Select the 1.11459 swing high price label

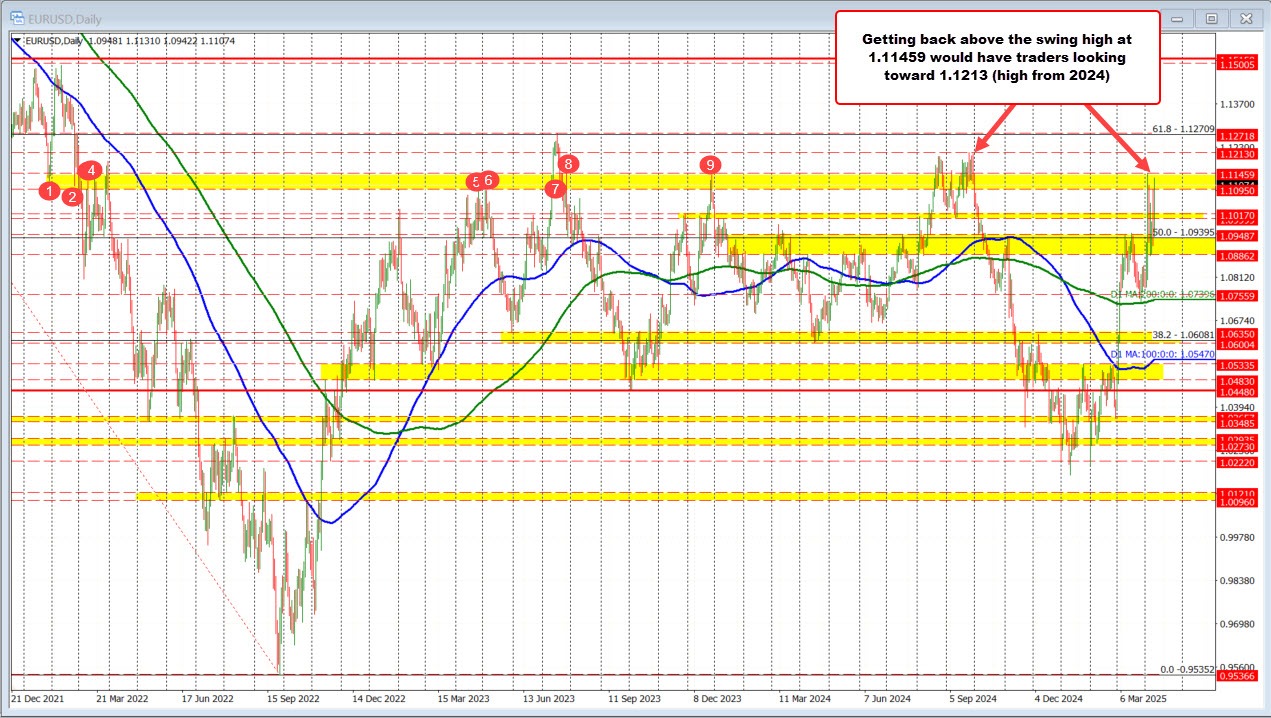pos(1237,175)
